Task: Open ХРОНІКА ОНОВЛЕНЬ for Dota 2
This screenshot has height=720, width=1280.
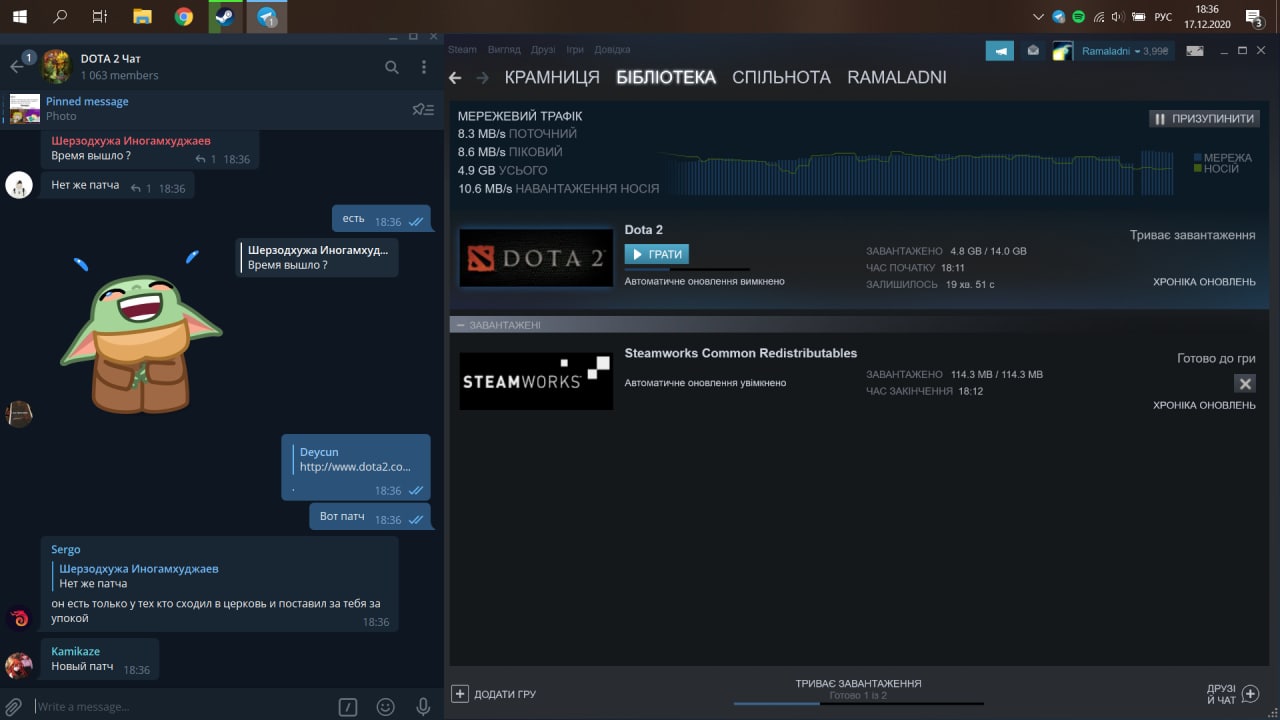Action: coord(1204,282)
